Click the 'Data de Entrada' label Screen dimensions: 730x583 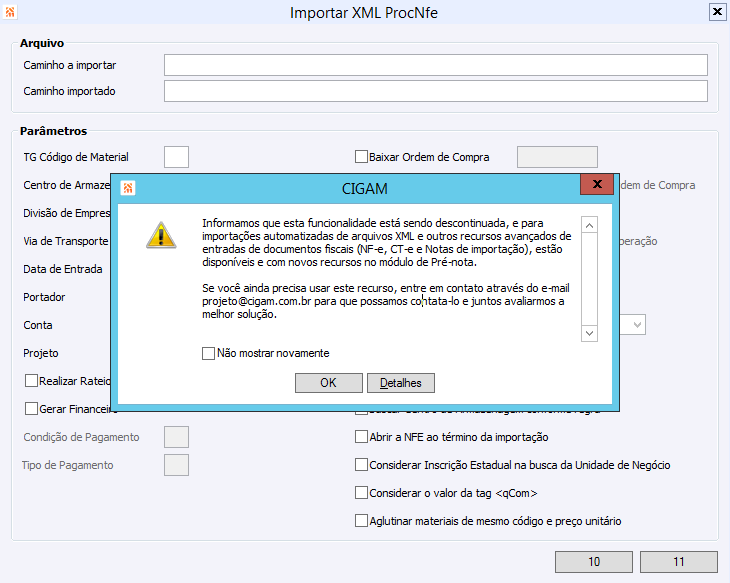[x=63, y=269]
